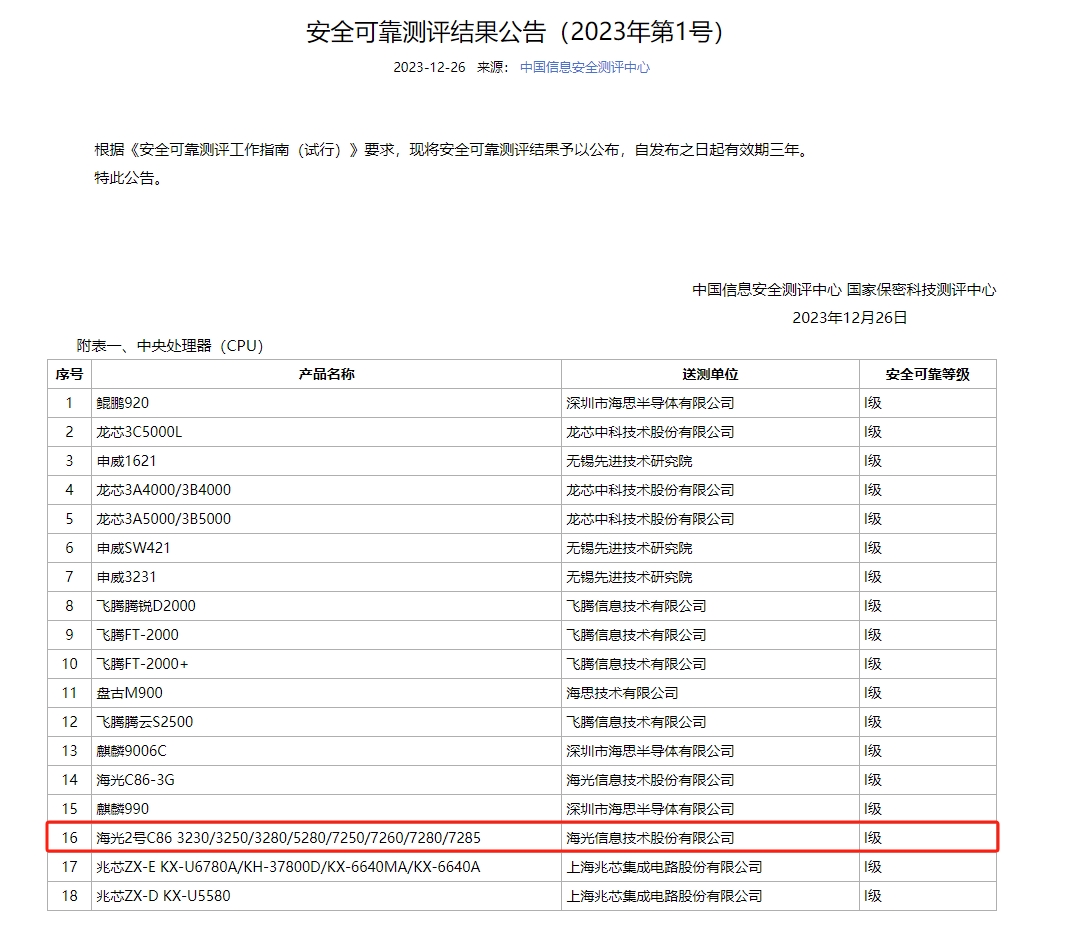The height and width of the screenshot is (928, 1072).
Task: Select the 麒麟9006C product cell
Action: point(131,751)
